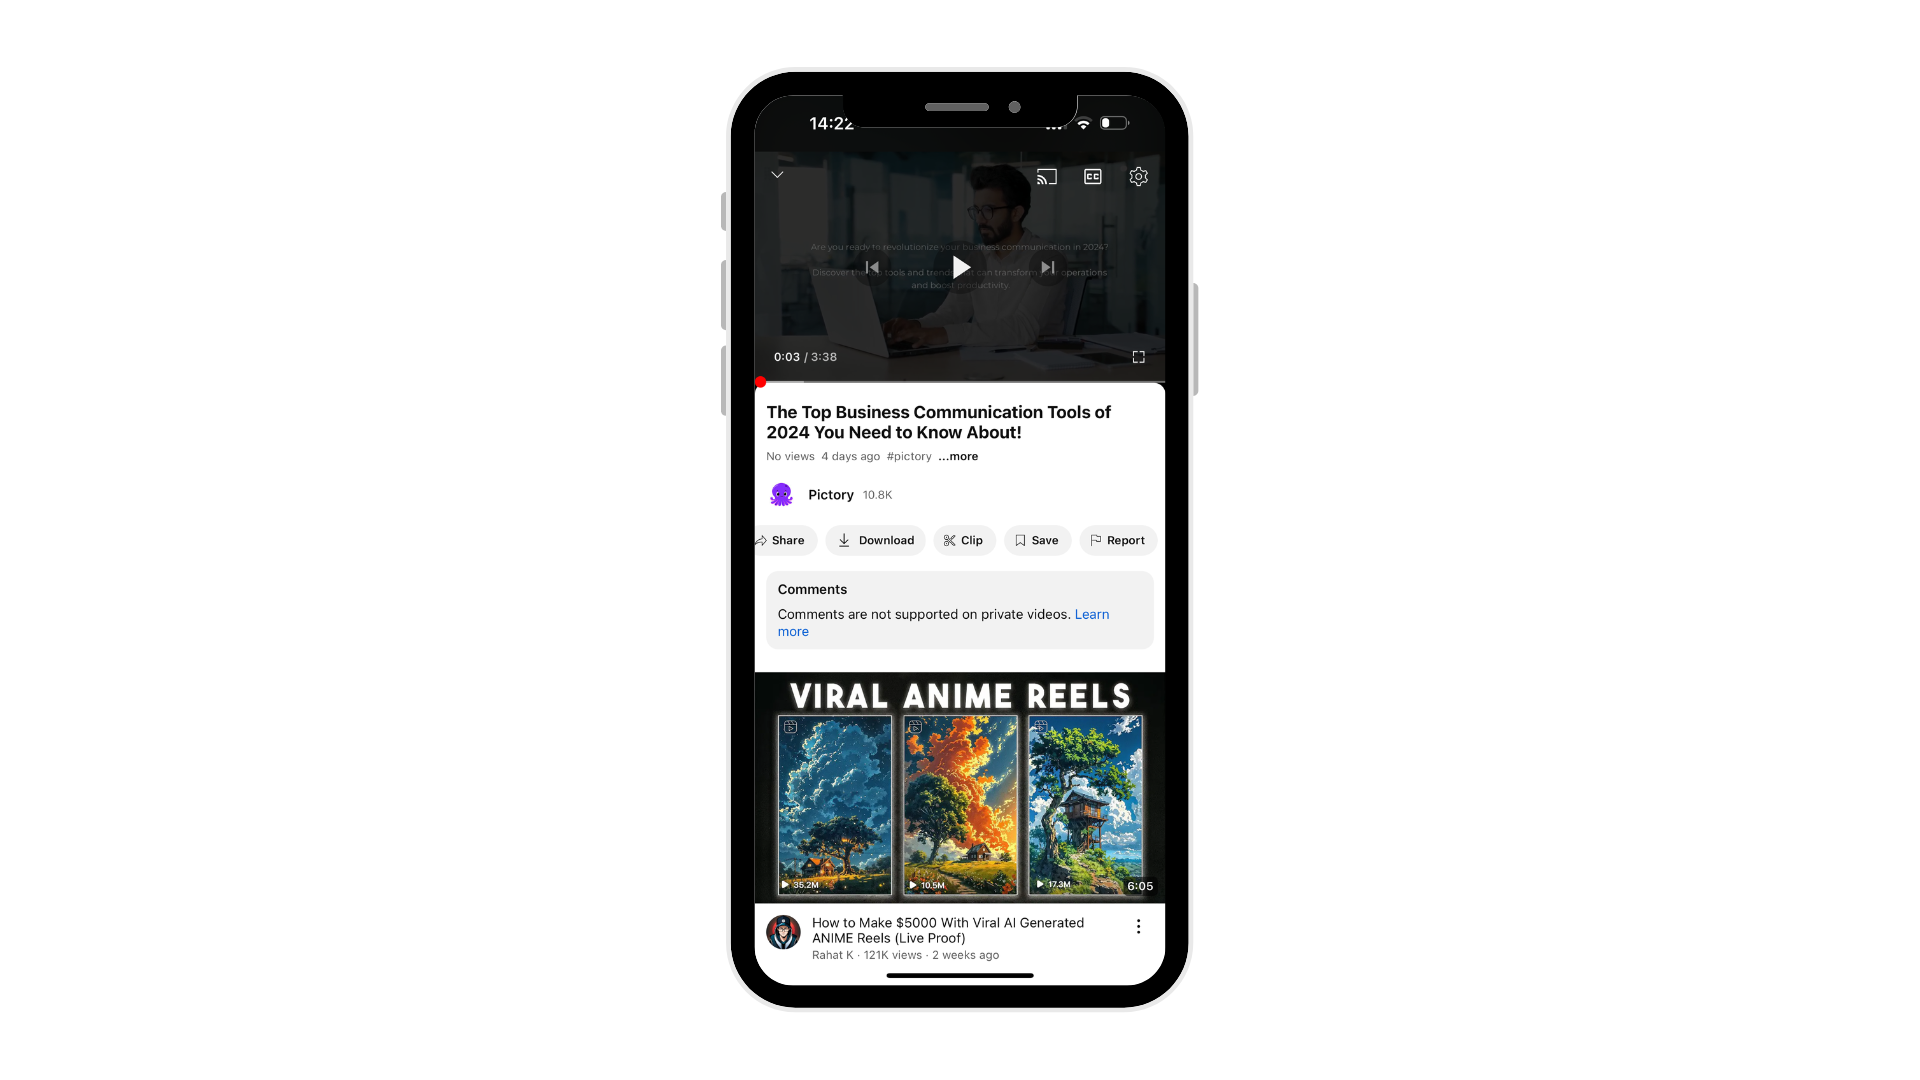Click the Viral Anime Reels thumbnail
Screen dimensions: 1920x1080
coord(960,785)
